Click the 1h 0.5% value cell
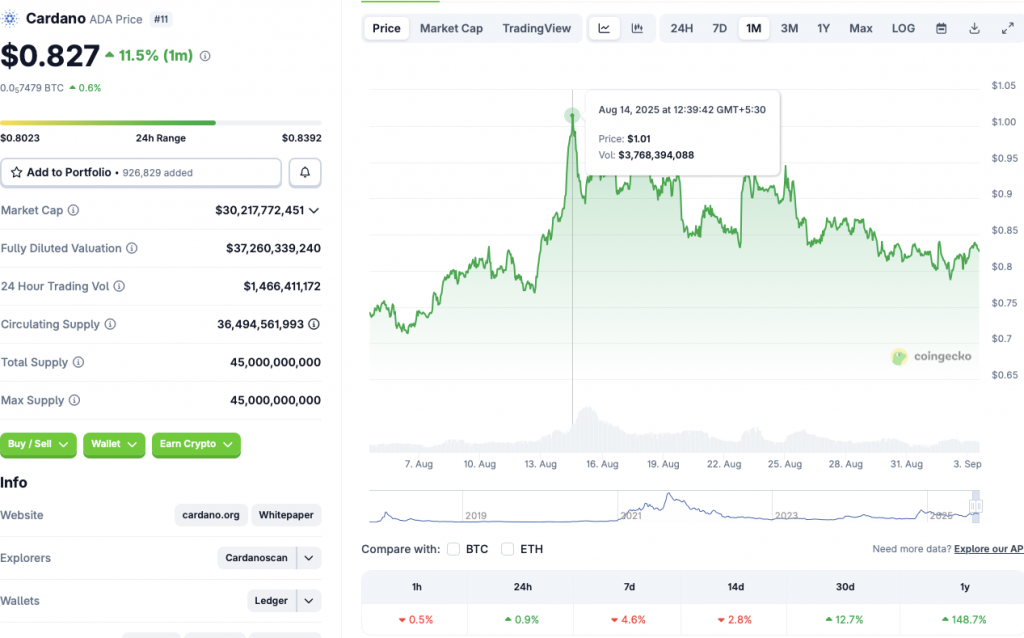Viewport: 1024px width, 638px height. point(415,620)
